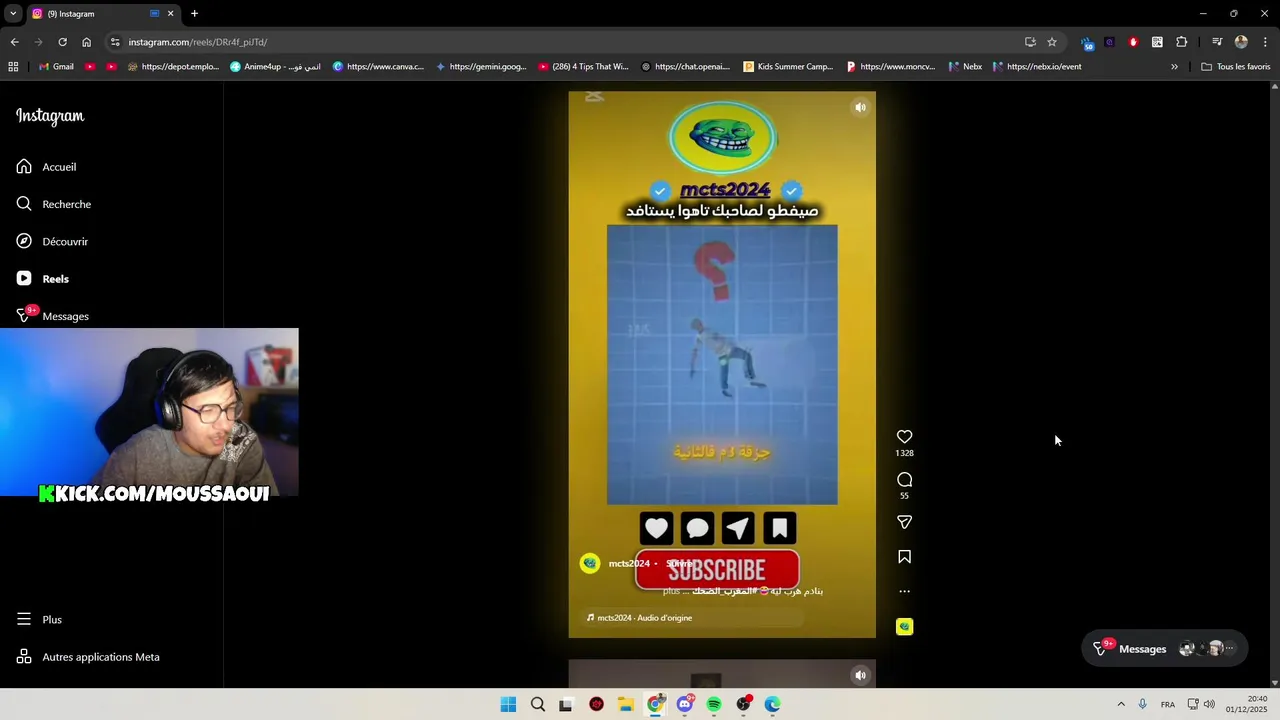Screen dimensions: 1280x720
Task: Click the page scrollbar down arrow
Action: point(1274,682)
